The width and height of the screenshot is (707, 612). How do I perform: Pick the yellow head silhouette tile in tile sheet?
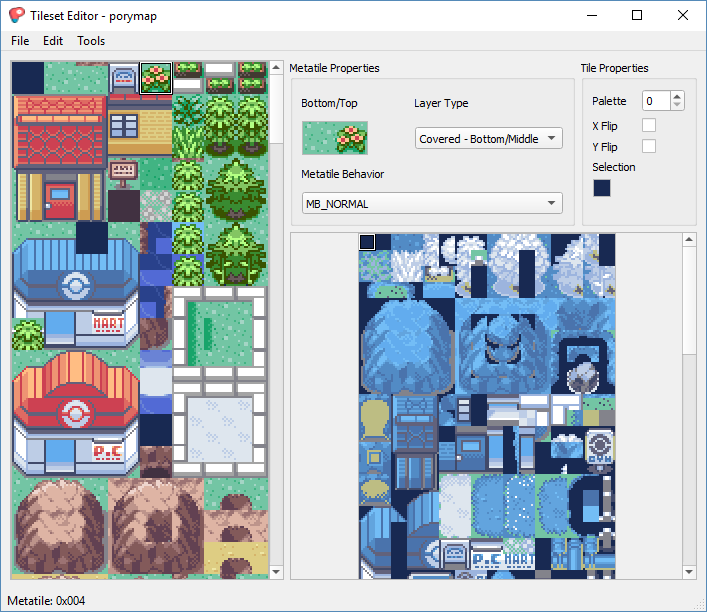pyautogui.click(x=375, y=418)
